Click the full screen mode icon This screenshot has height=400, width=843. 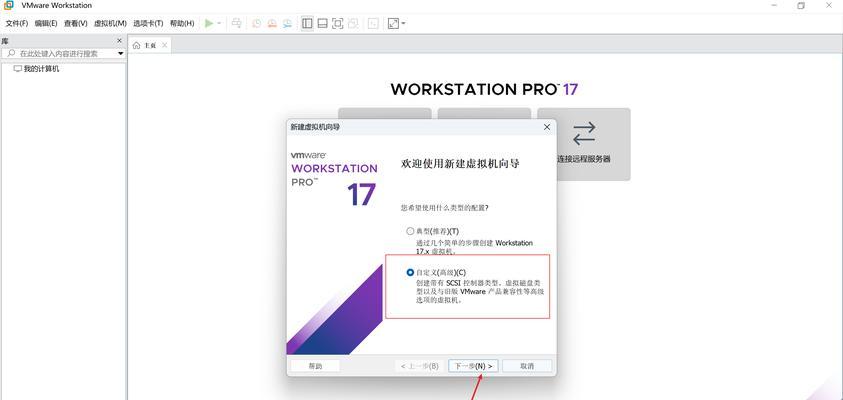pos(338,23)
